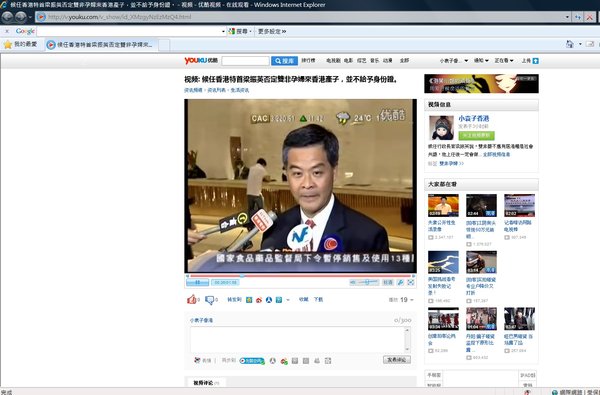The image size is (600, 395).
Task: Share via the red Weibo icon
Action: 259,300
